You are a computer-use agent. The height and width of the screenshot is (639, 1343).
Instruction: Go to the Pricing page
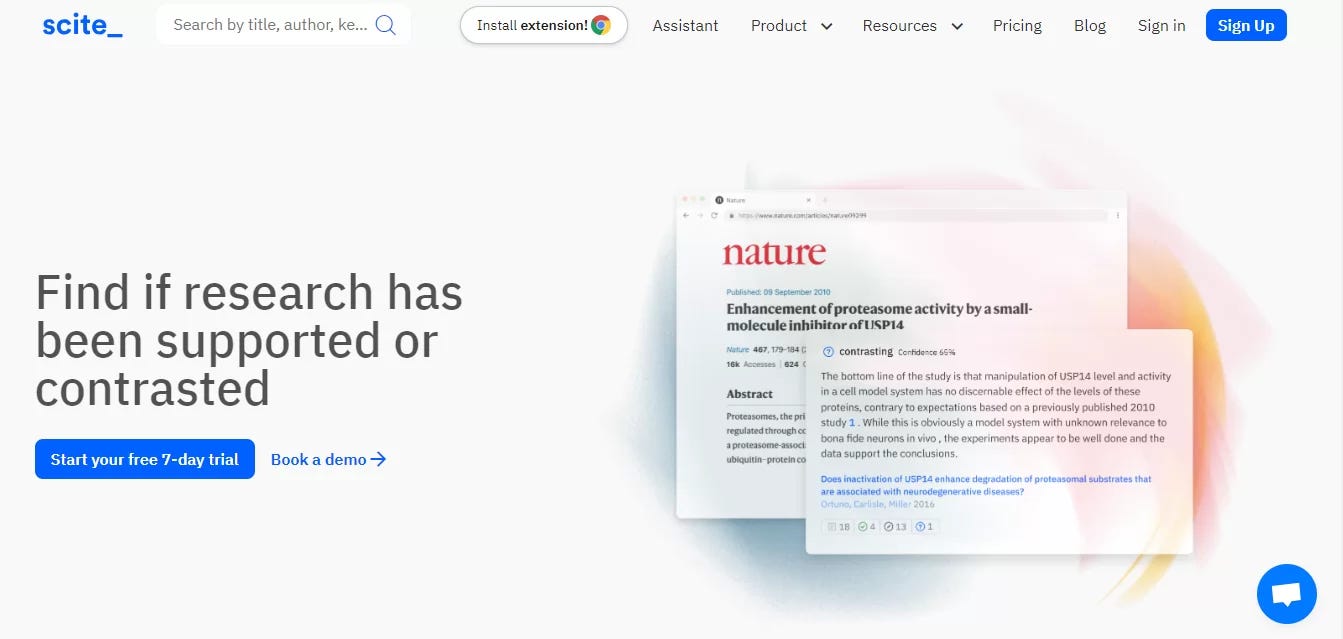[x=1017, y=26]
